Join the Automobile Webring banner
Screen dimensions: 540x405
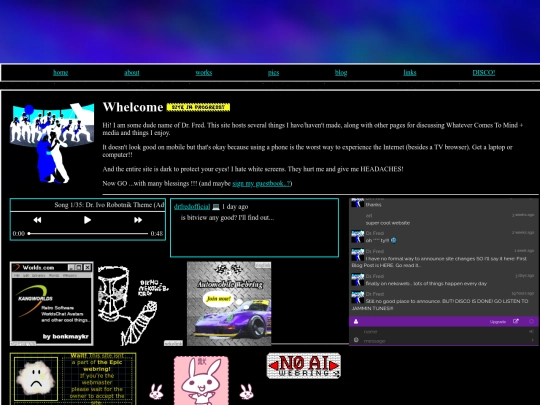pos(229,303)
